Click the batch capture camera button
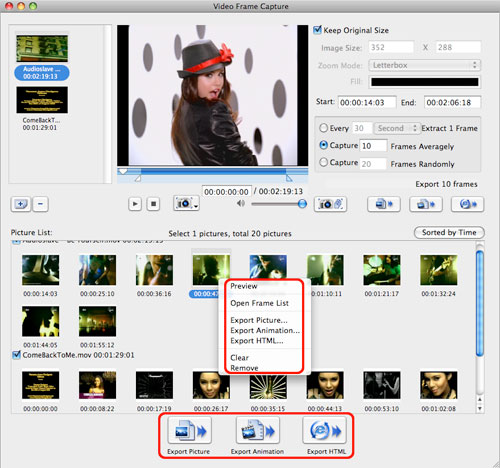The width and height of the screenshot is (500, 468). 330,204
